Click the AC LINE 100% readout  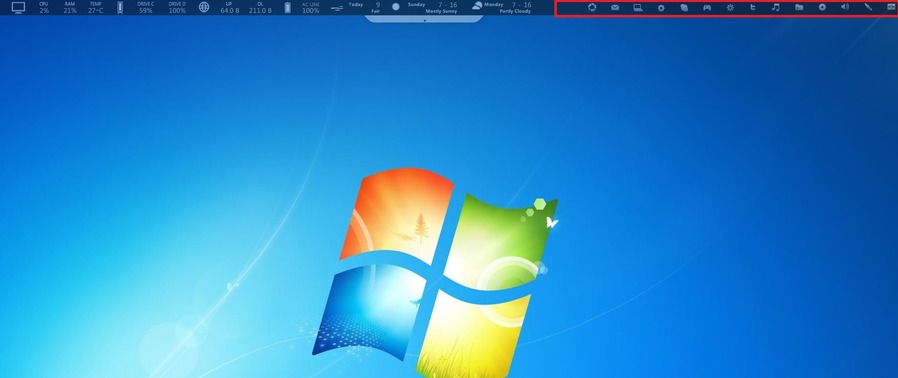pos(310,7)
